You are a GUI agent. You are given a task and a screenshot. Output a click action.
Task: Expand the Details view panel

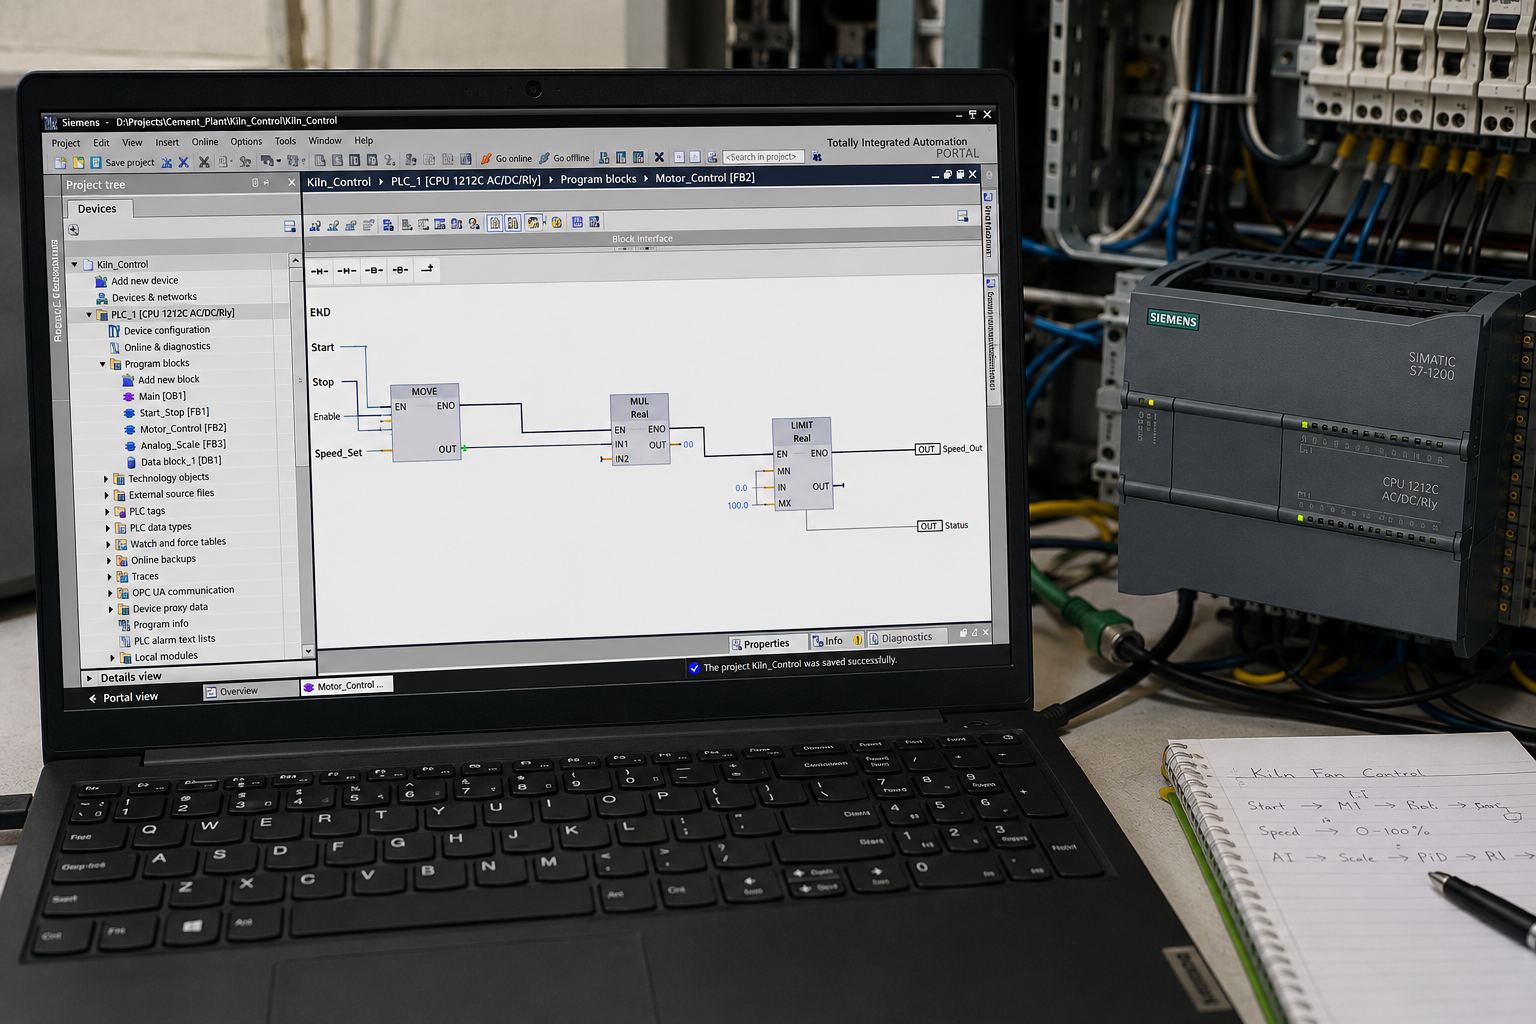(x=89, y=678)
